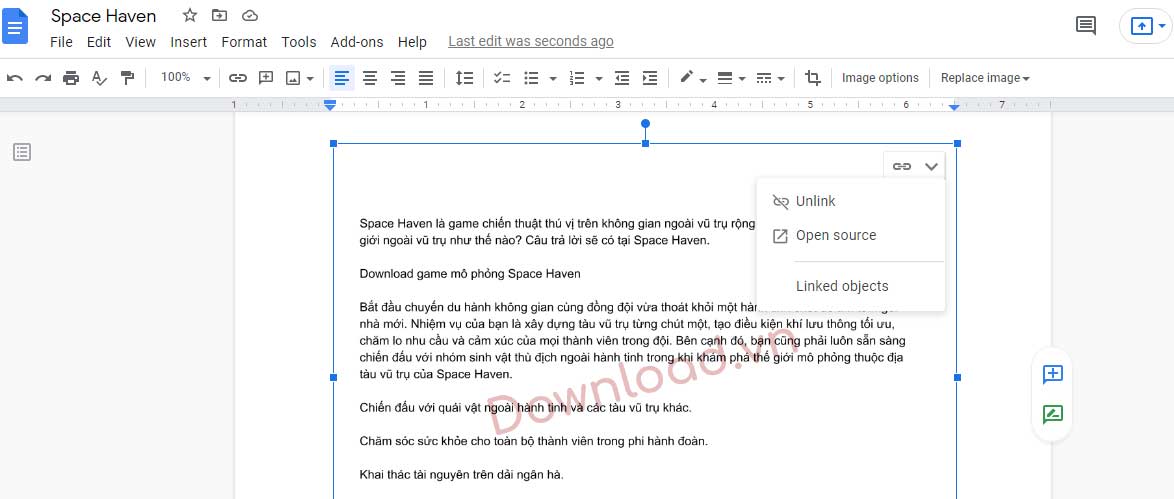Apply a numbered list

pos(577,78)
